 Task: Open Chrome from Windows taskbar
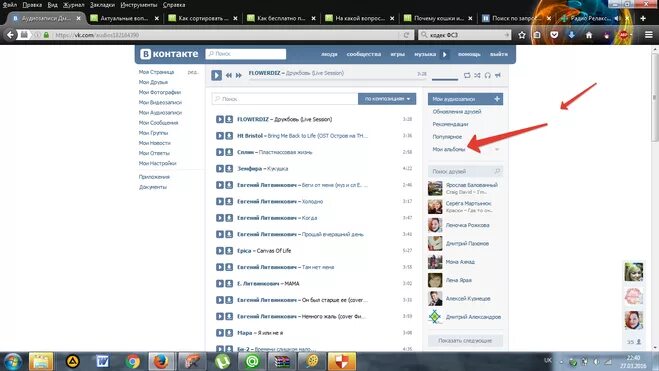click(x=132, y=361)
